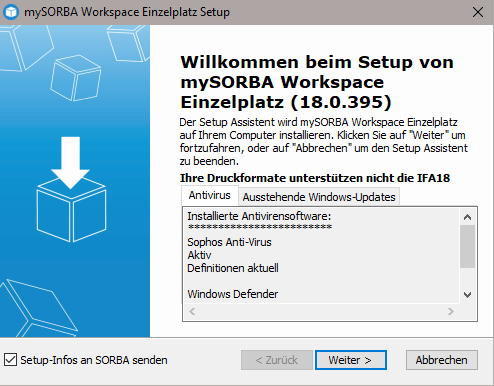
Task: Click the Weiter button
Action: pos(351,360)
